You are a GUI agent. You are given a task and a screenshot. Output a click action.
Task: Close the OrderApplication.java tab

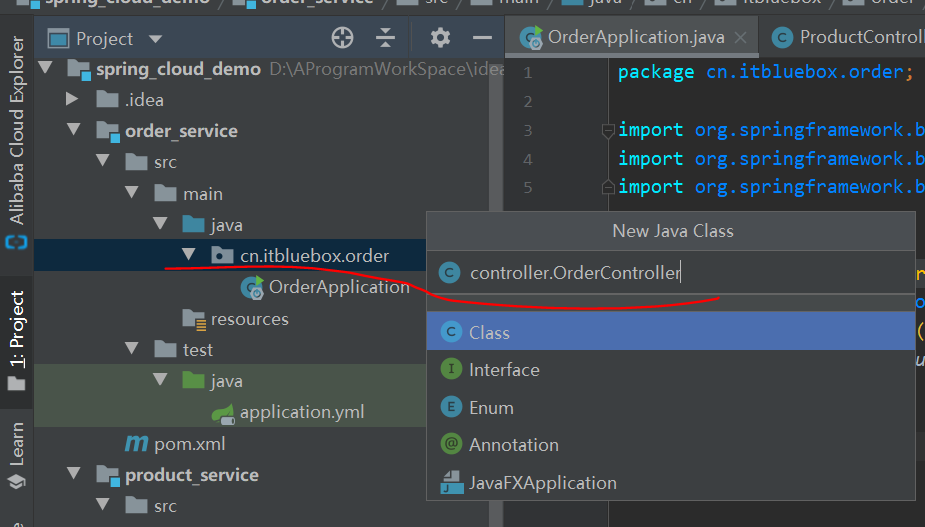(x=741, y=38)
